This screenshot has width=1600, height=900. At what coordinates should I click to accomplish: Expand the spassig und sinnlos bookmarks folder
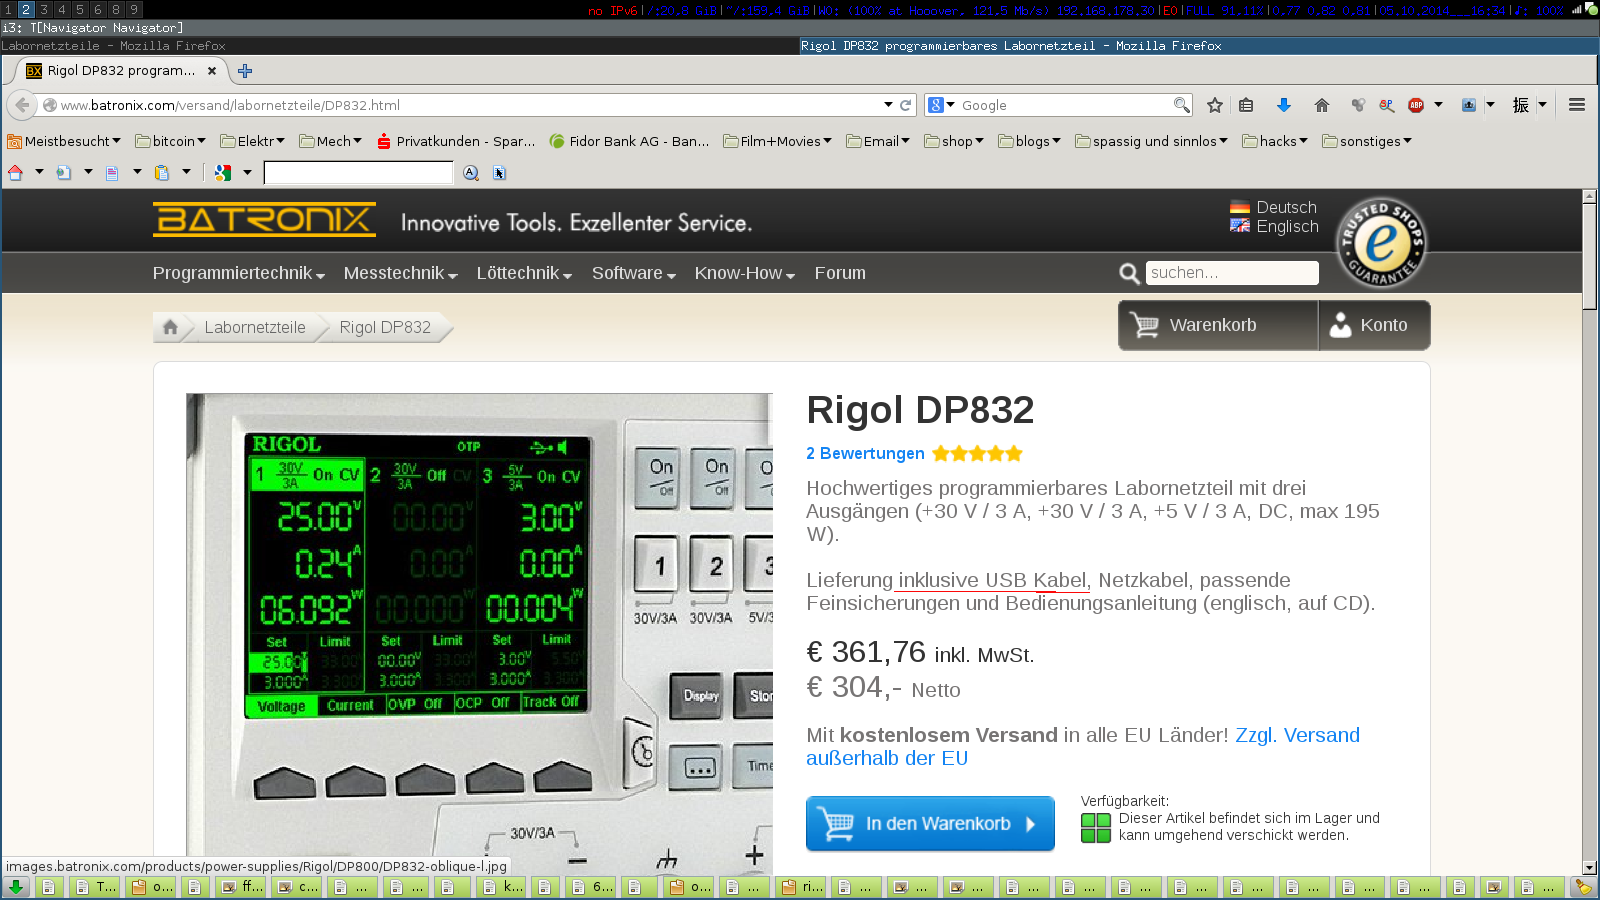[x=1152, y=142]
